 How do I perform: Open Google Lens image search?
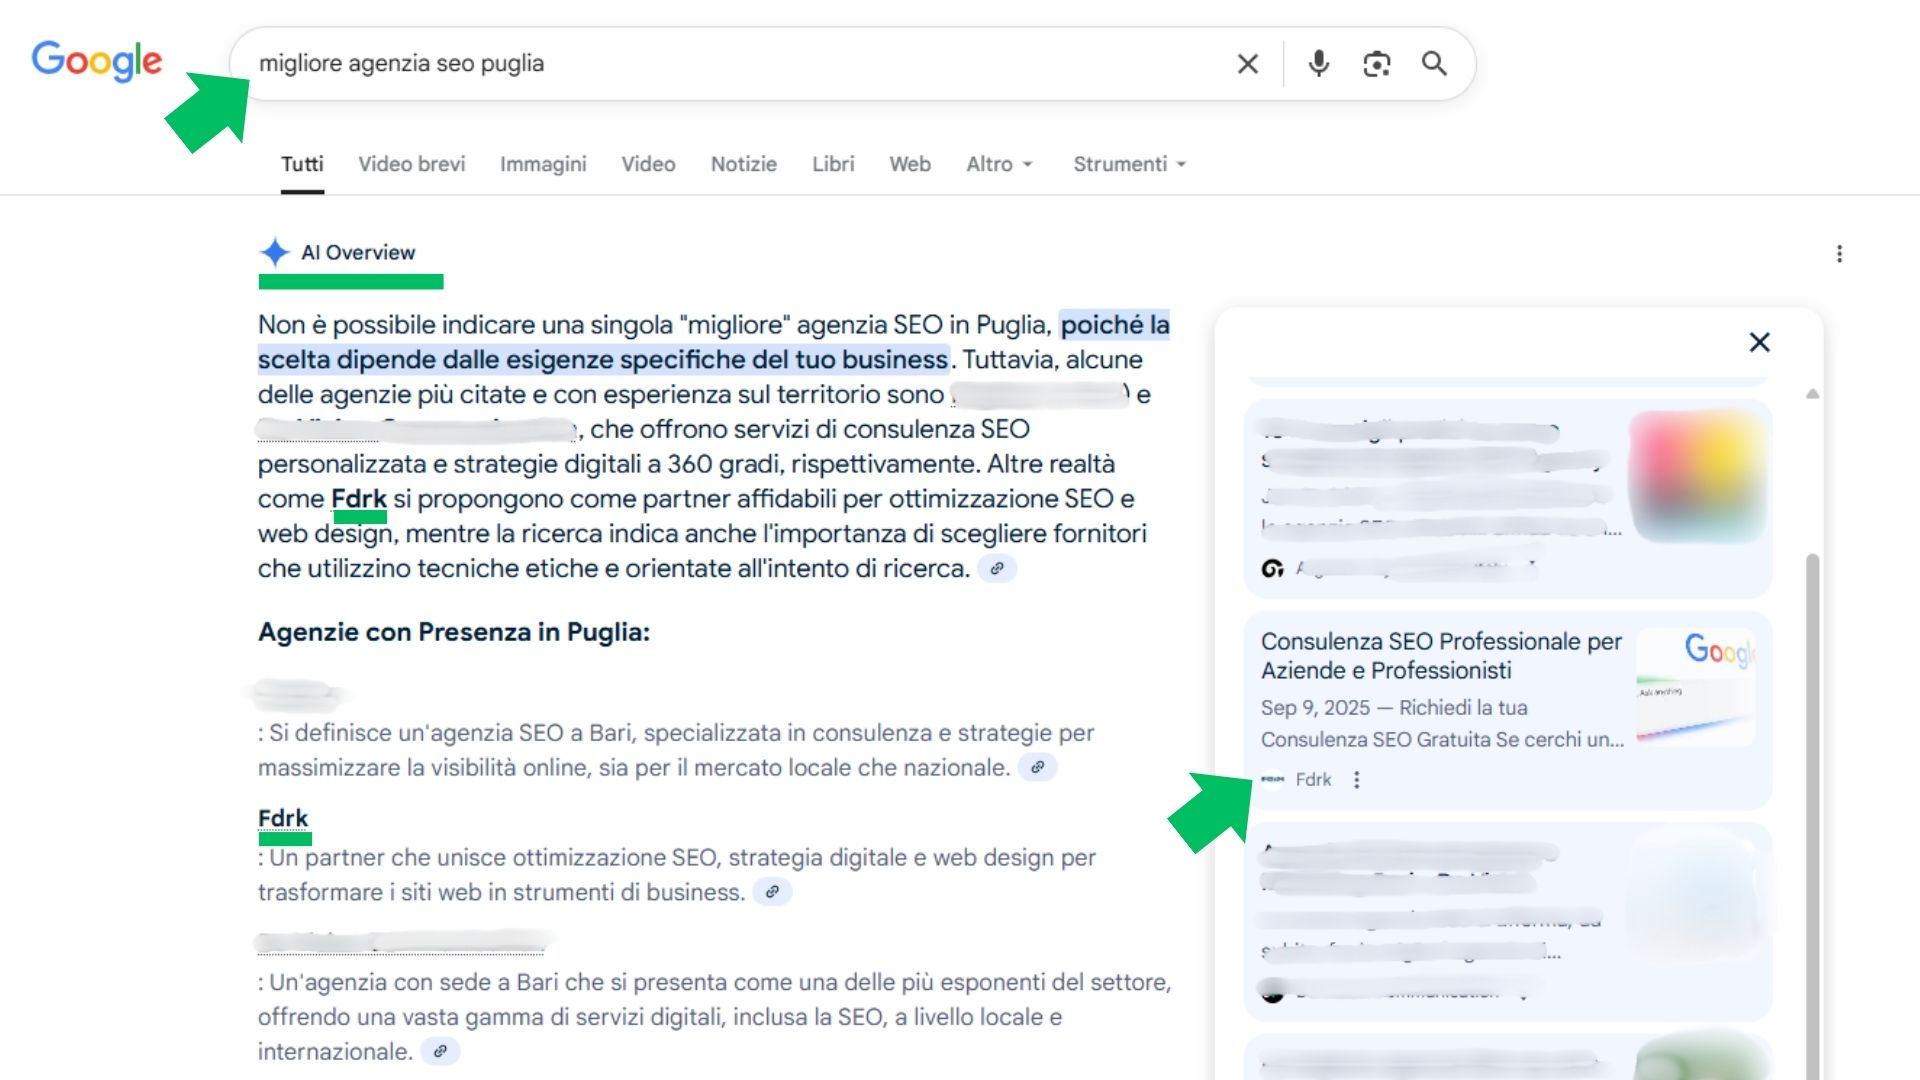(1377, 64)
